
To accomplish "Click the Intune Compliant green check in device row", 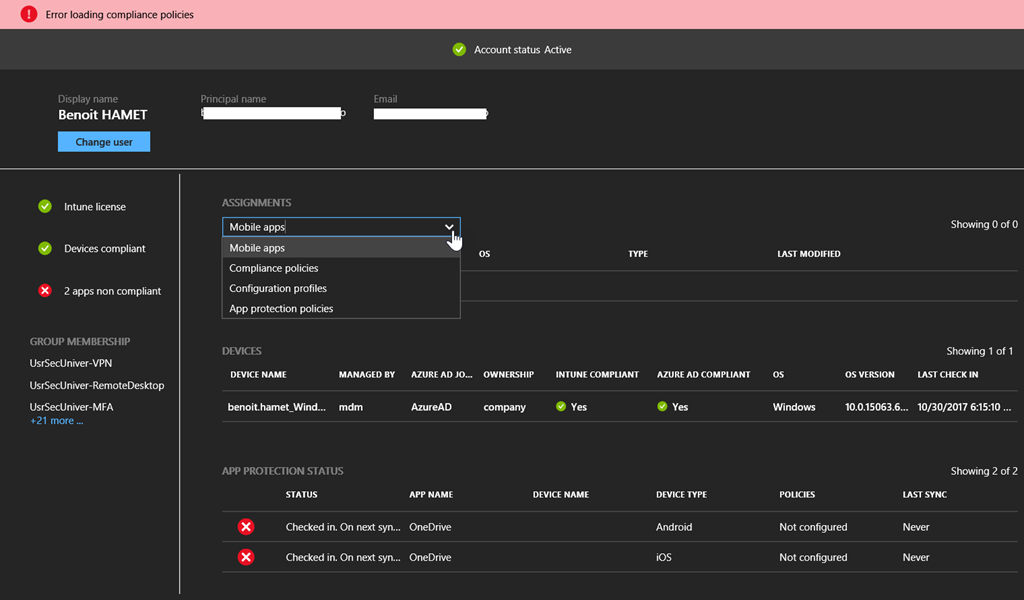I will coord(561,407).
